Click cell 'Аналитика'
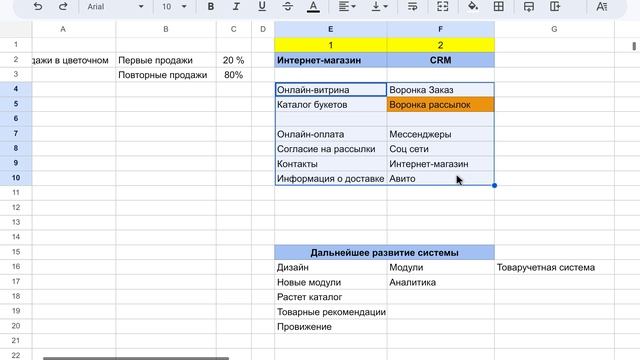The width and height of the screenshot is (640, 360). pyautogui.click(x=440, y=282)
